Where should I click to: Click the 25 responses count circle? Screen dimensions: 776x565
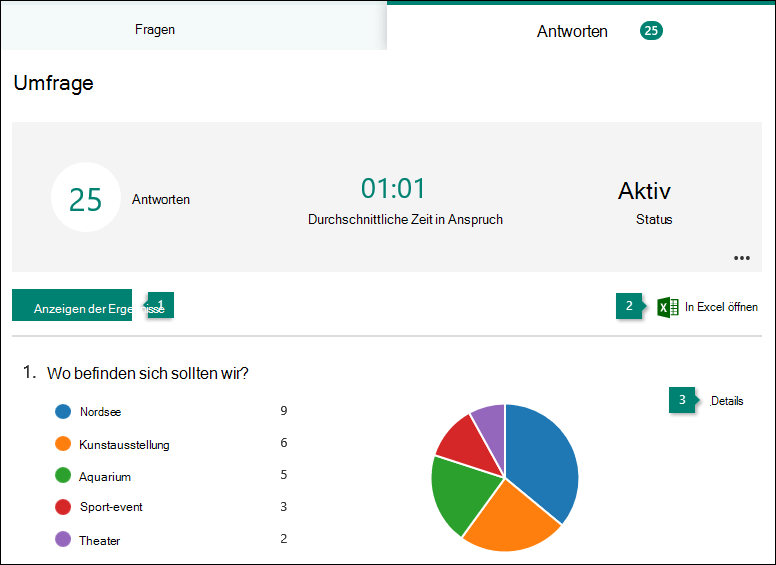point(86,197)
